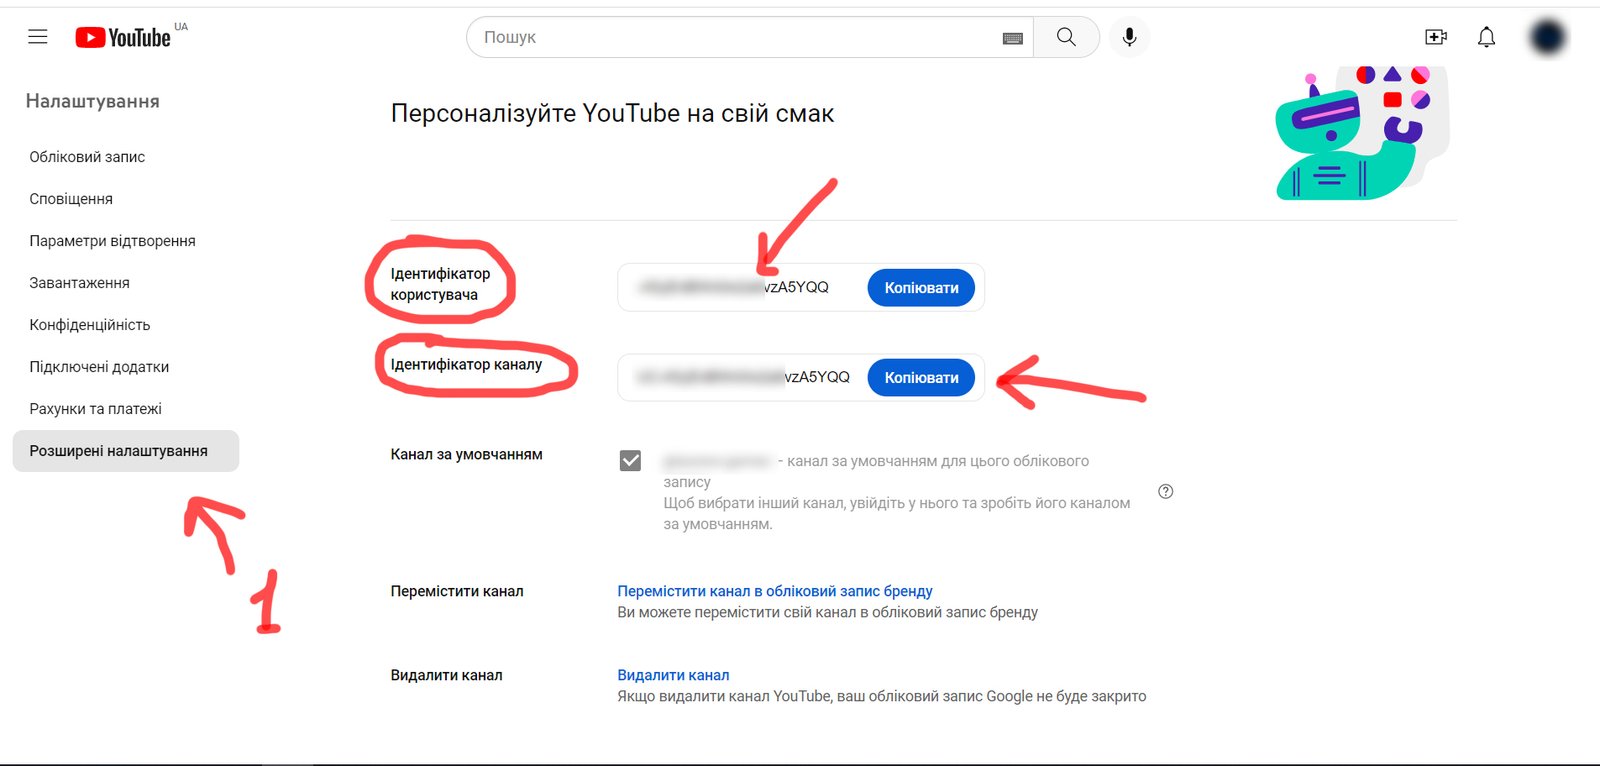Open Конфіденційність settings page
The image size is (1600, 766).
tap(90, 325)
